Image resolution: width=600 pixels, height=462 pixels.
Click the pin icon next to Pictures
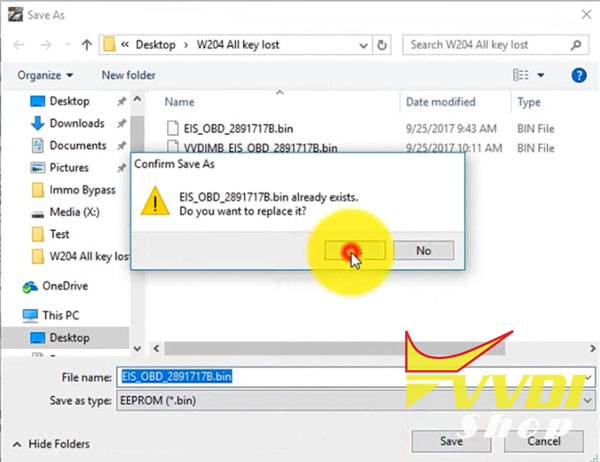coord(121,168)
